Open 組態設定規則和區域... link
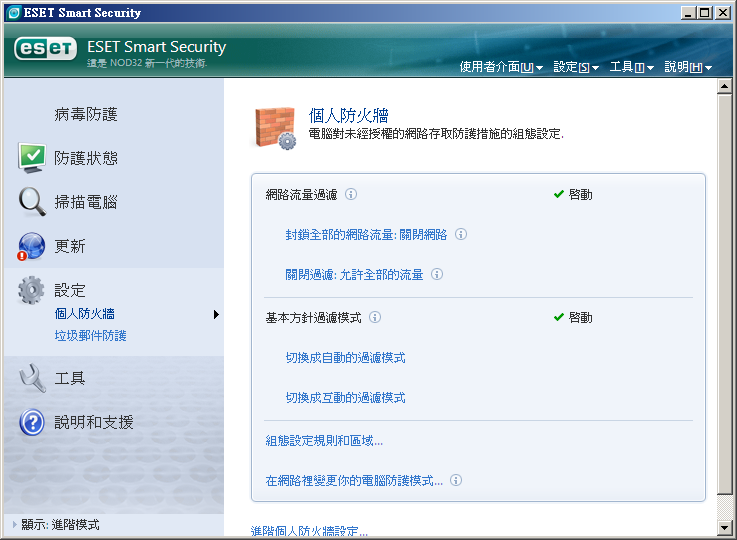The height and width of the screenshot is (540, 737). pyautogui.click(x=324, y=440)
